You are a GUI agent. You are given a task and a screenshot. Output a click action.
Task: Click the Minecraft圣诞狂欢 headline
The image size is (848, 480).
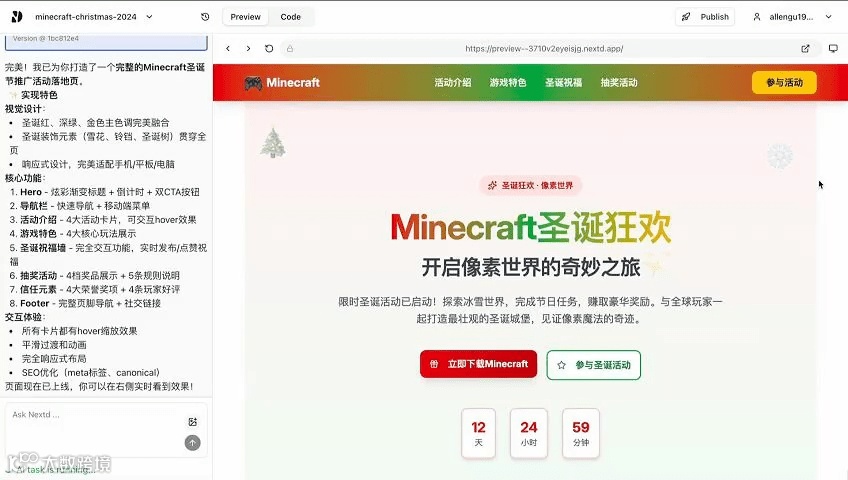coord(531,228)
